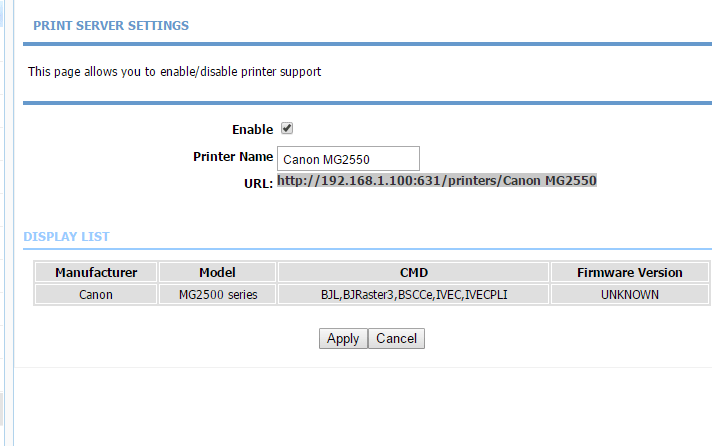Screen dimensions: 712x446
Task: Select the Canon manufacturer cell
Action: point(96,294)
